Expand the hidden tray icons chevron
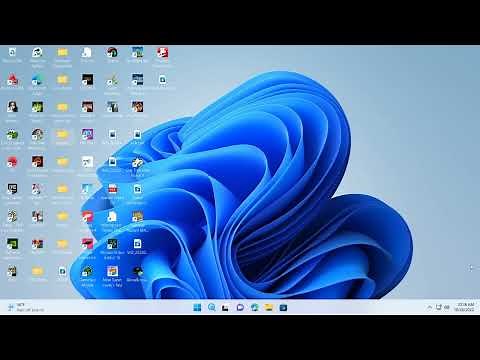The height and width of the screenshot is (360, 480). [429, 307]
